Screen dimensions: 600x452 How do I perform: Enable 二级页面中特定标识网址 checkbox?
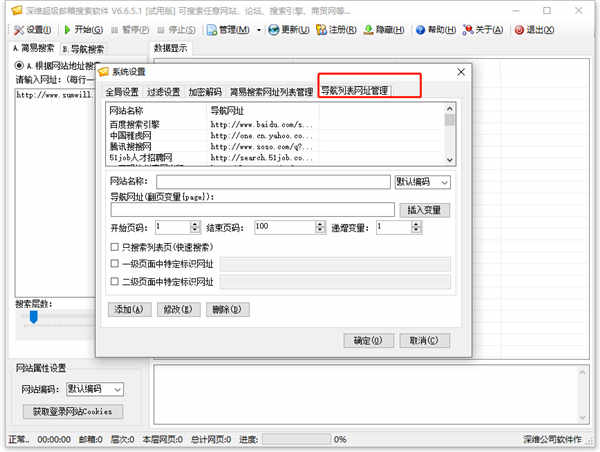[x=114, y=281]
